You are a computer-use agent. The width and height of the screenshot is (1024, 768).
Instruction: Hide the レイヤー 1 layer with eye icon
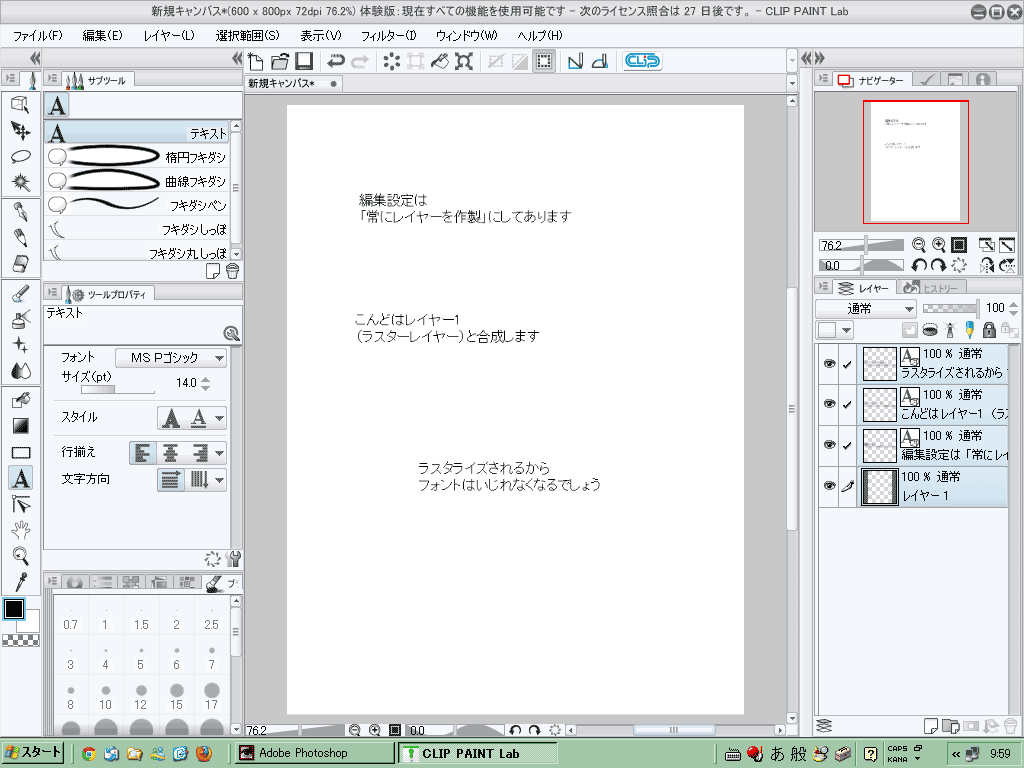pos(829,486)
